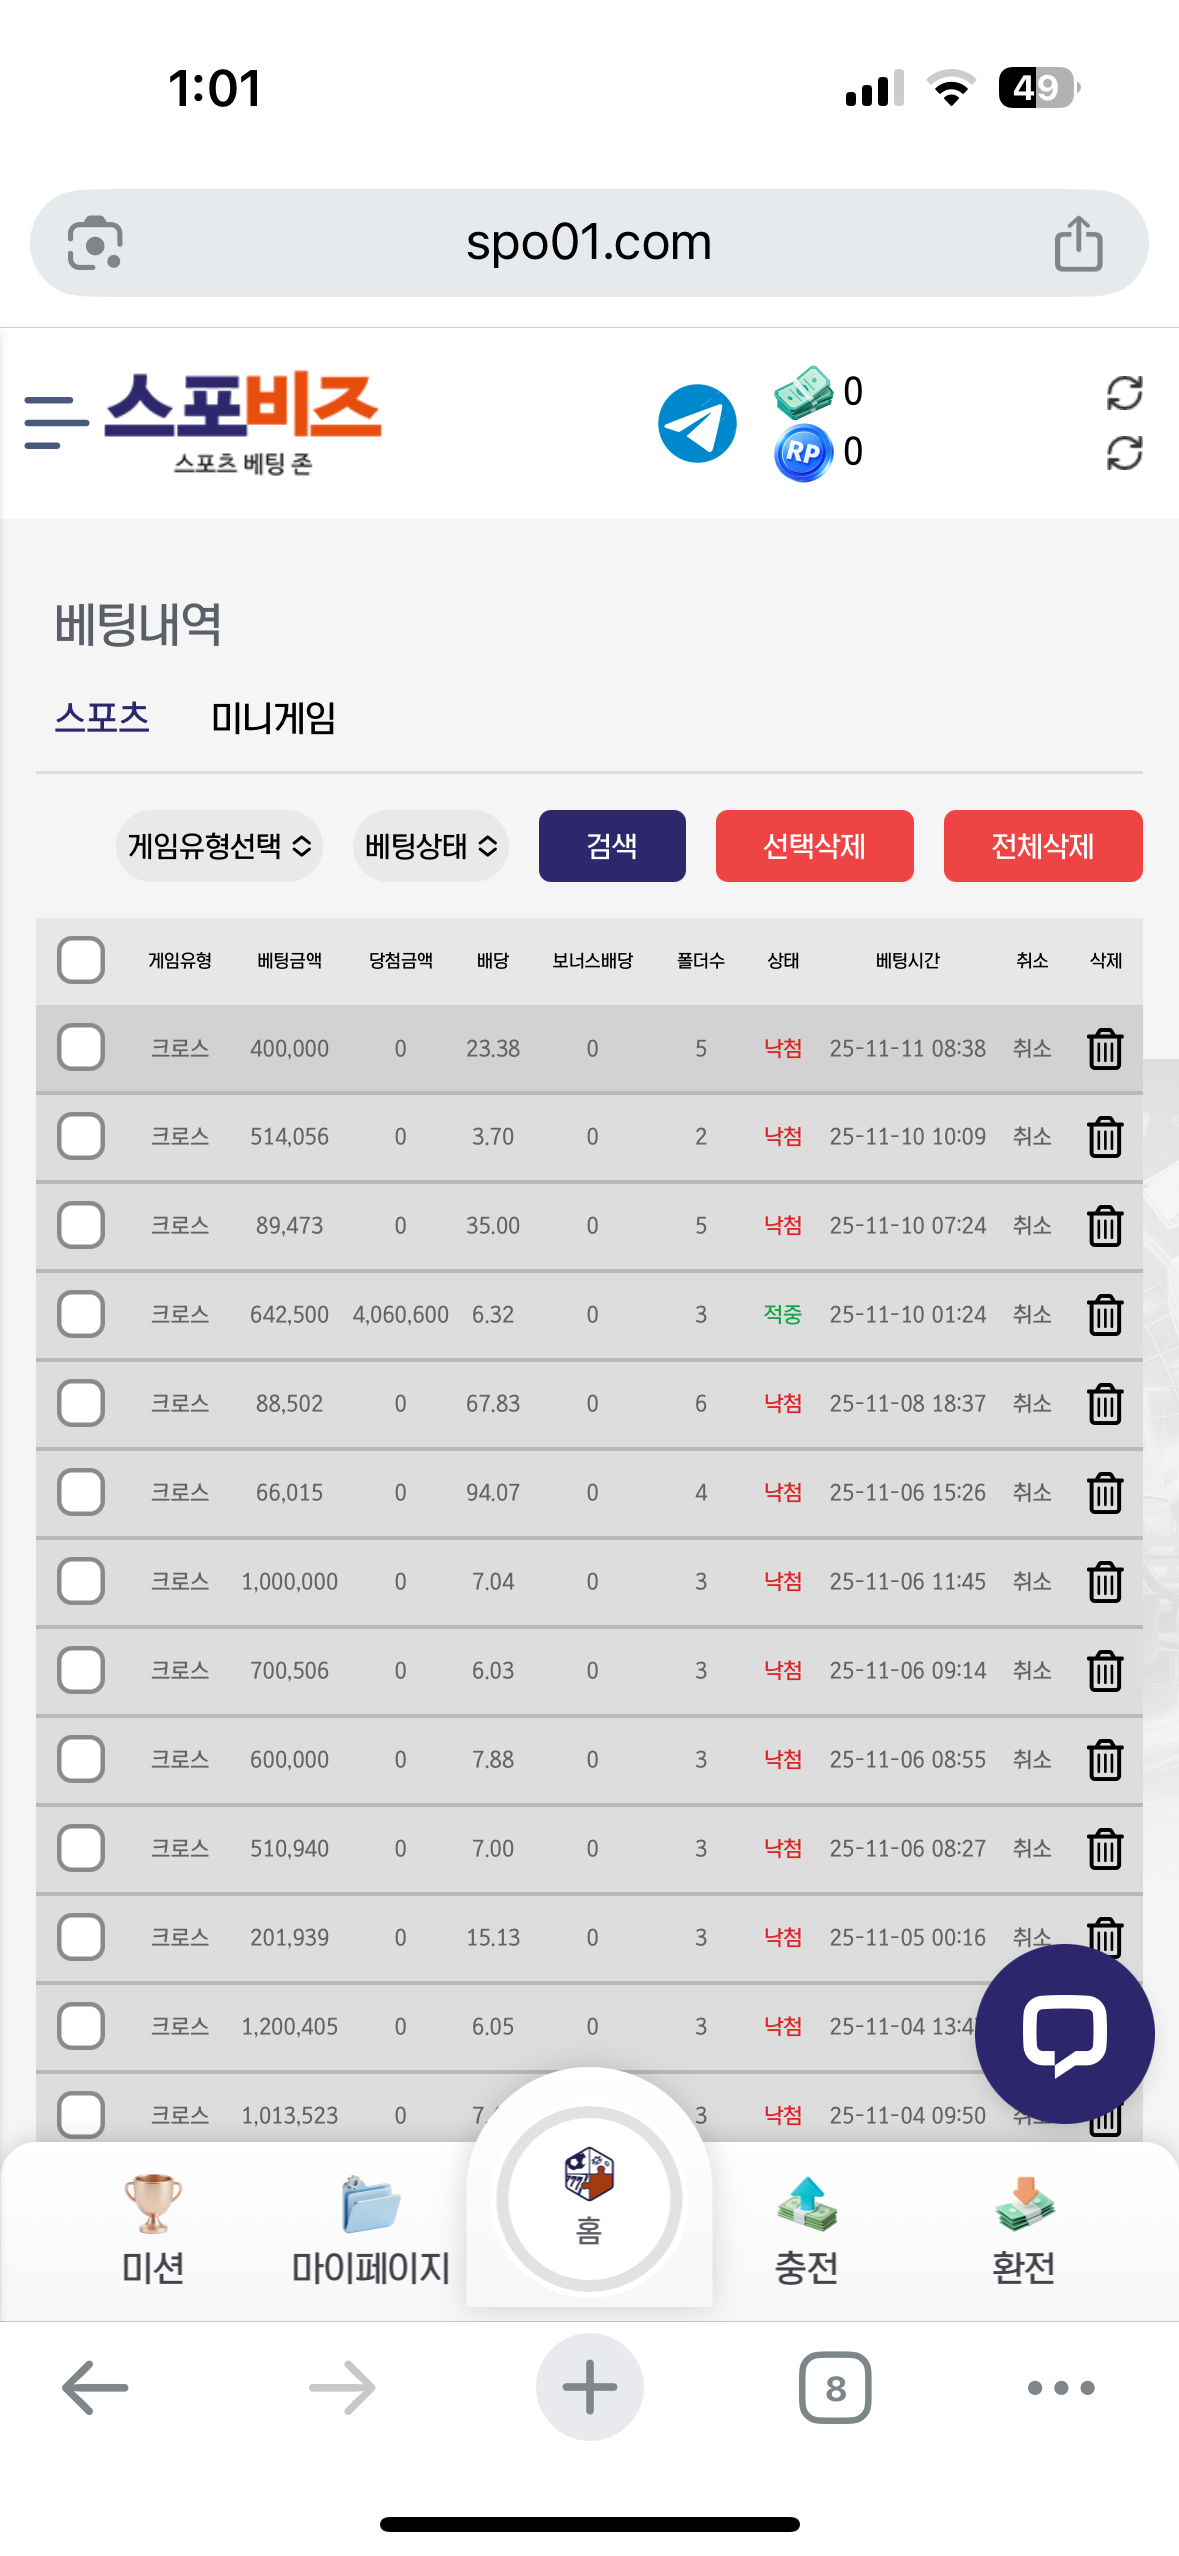1179x2556 pixels.
Task: Open the hamburger side menu
Action: pyautogui.click(x=54, y=422)
